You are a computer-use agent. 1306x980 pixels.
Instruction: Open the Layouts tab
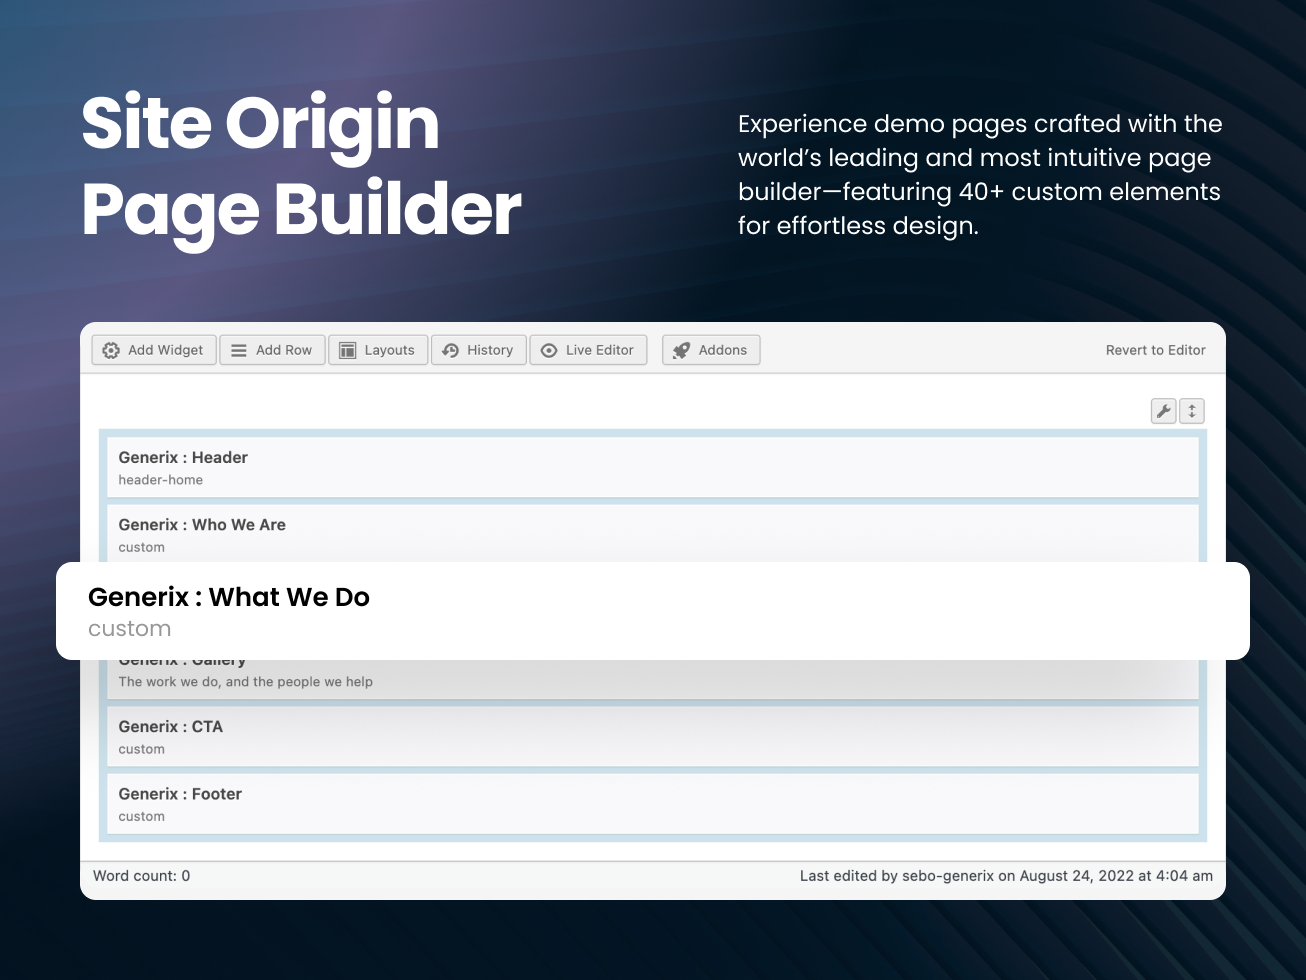click(x=378, y=350)
